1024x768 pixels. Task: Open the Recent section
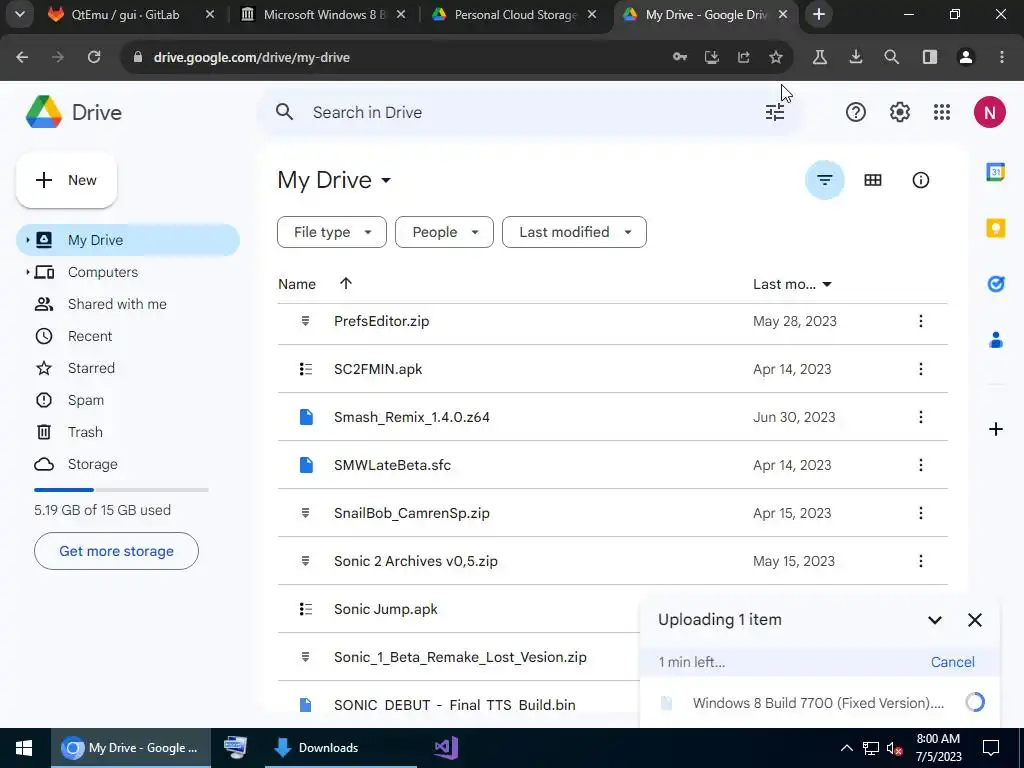click(x=90, y=336)
